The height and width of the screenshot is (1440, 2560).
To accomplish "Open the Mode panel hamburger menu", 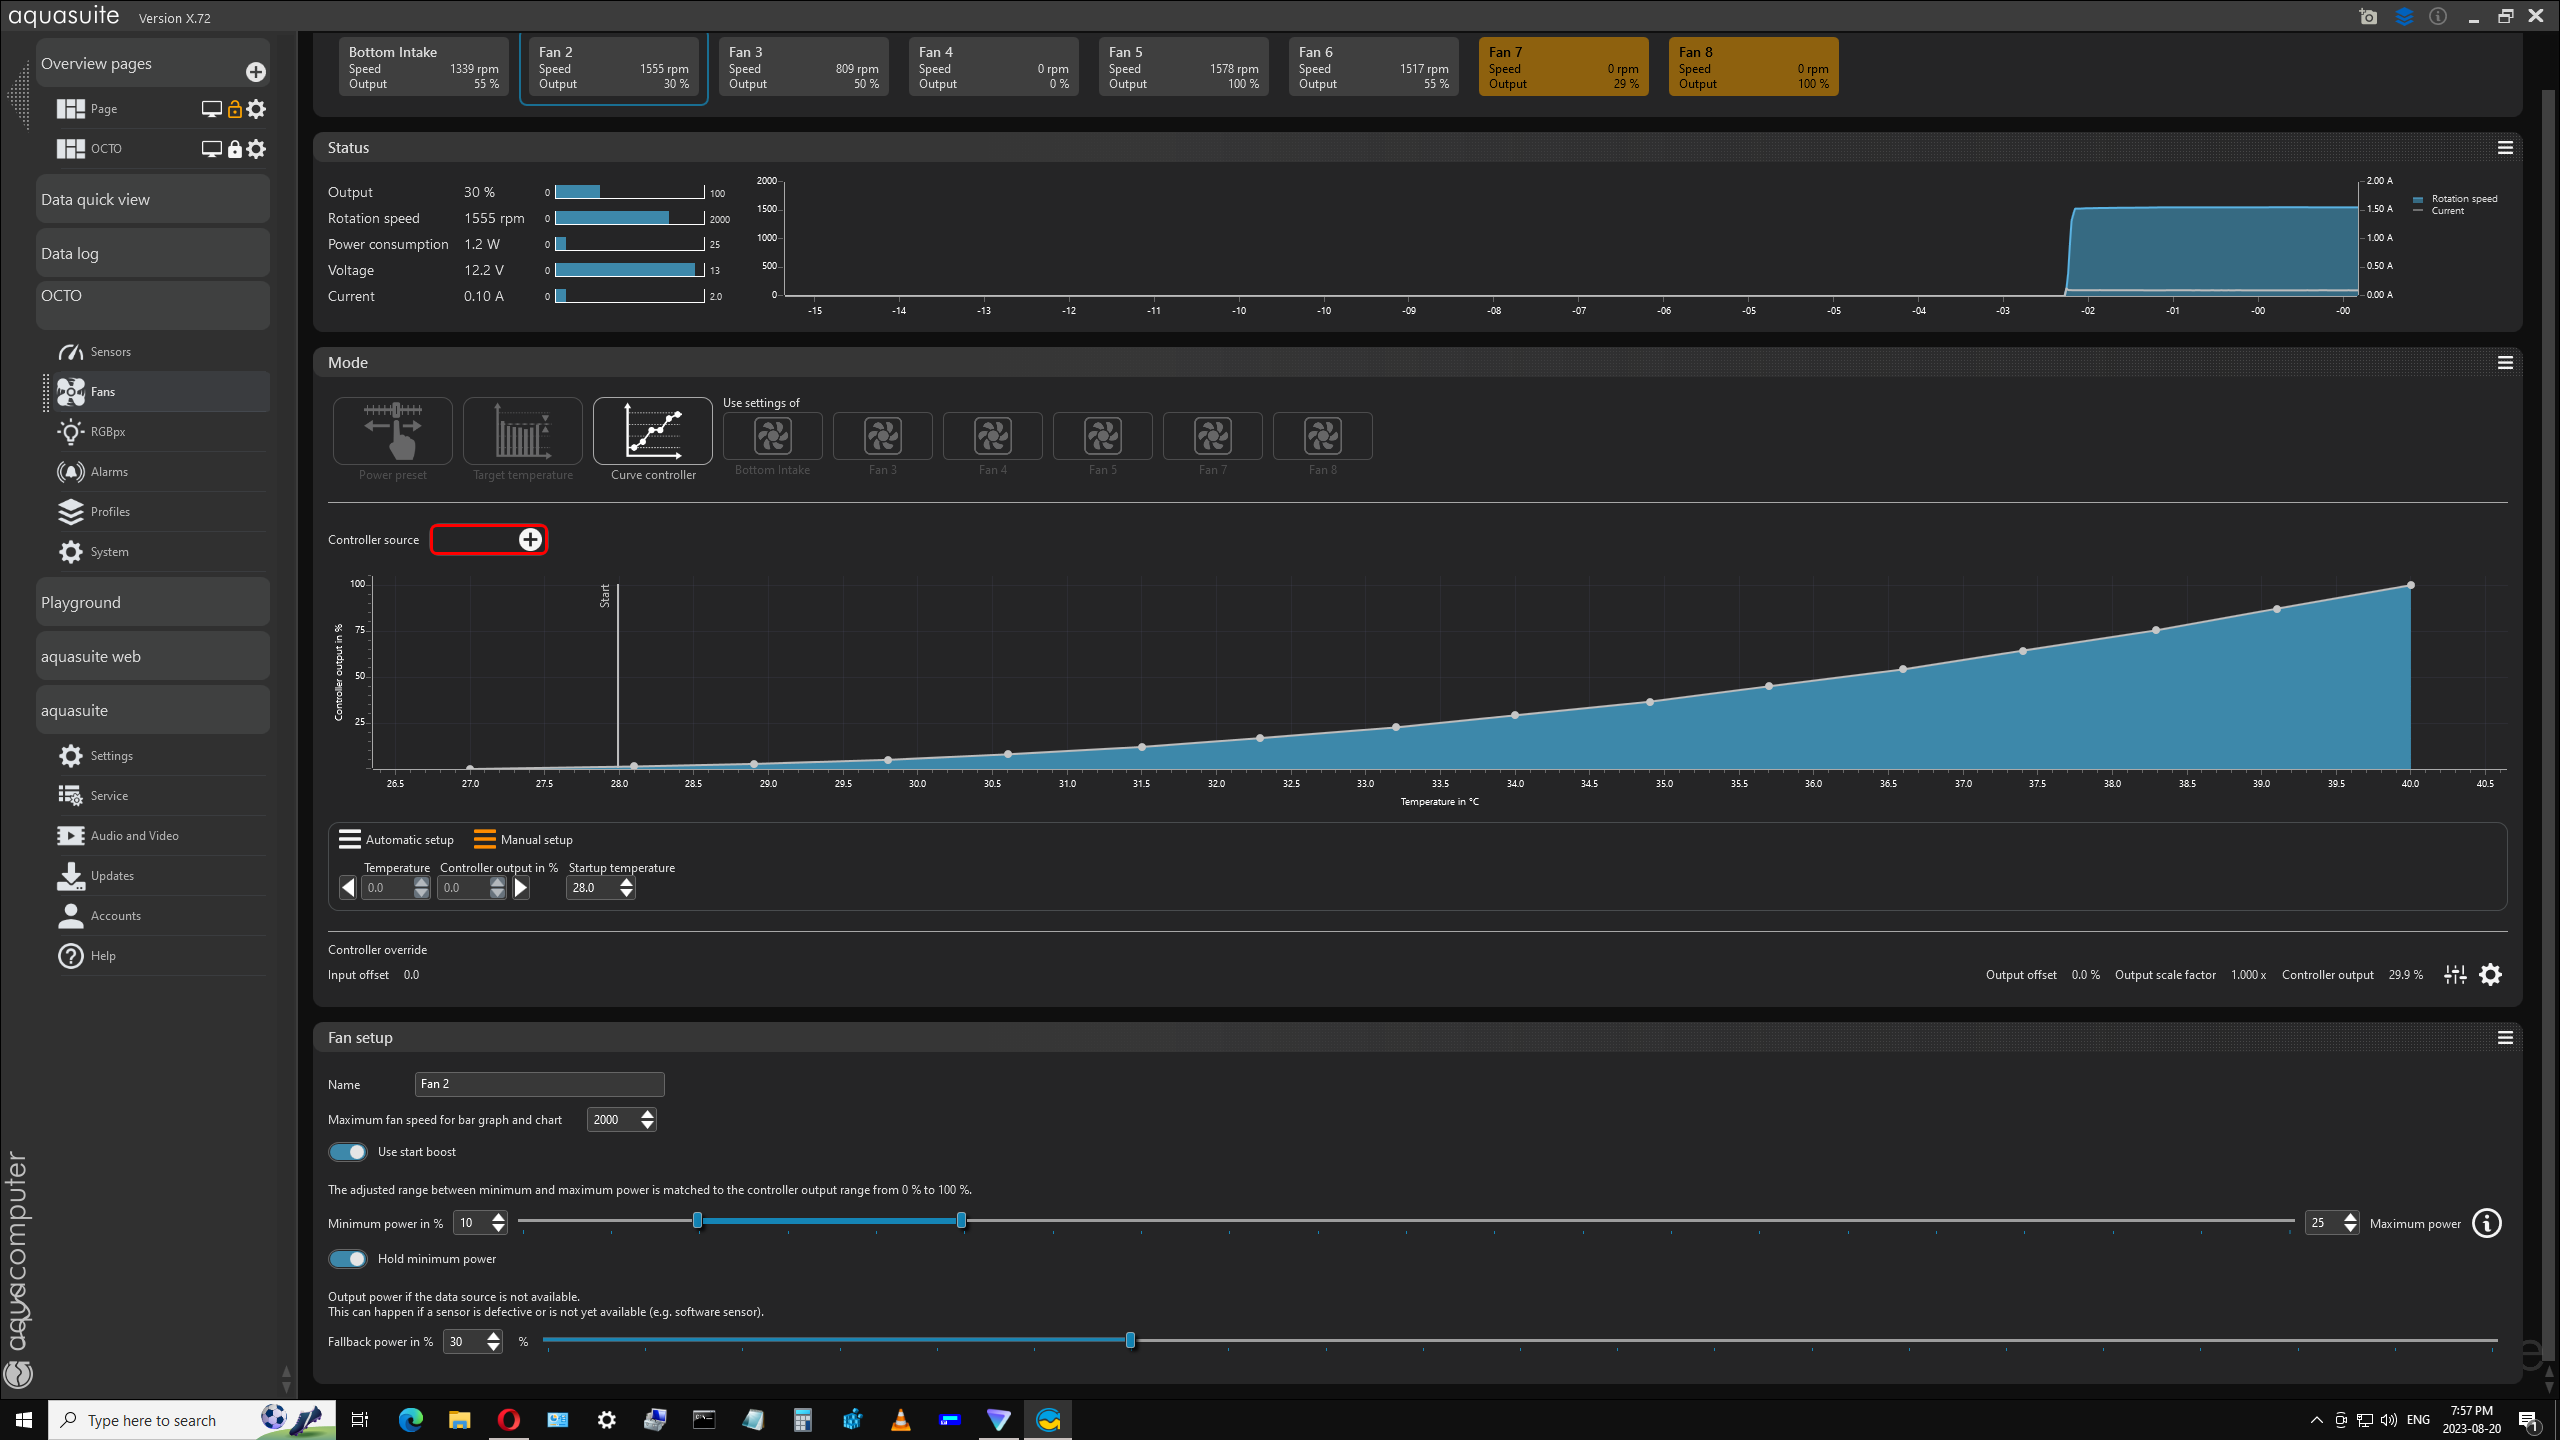I will click(2505, 363).
